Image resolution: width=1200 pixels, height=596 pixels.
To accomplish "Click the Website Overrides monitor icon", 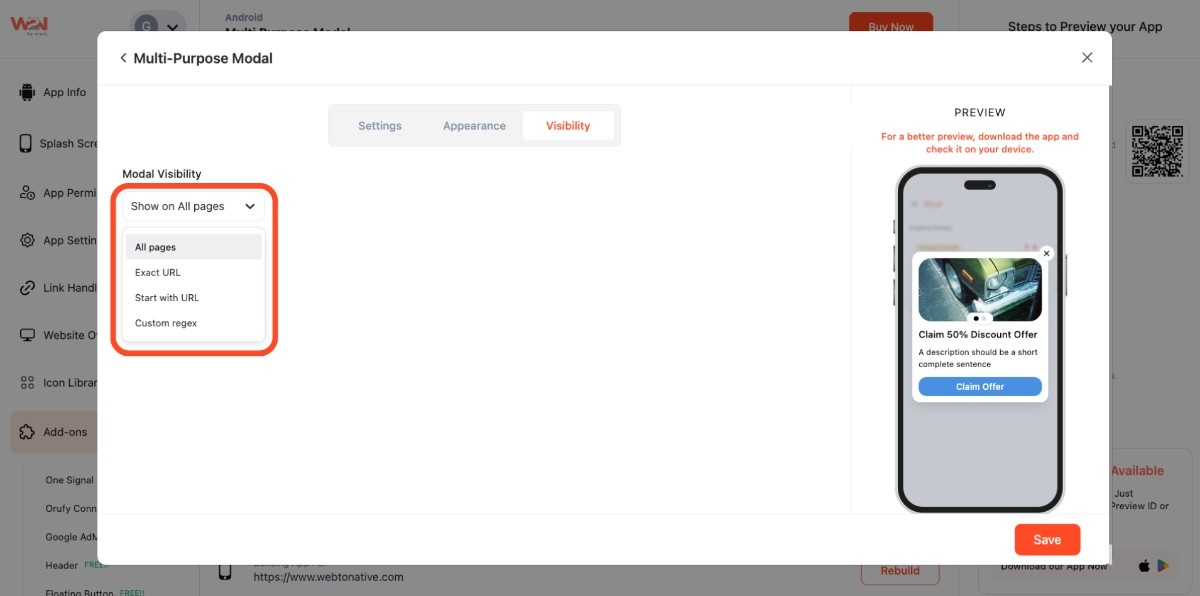I will pos(27,335).
